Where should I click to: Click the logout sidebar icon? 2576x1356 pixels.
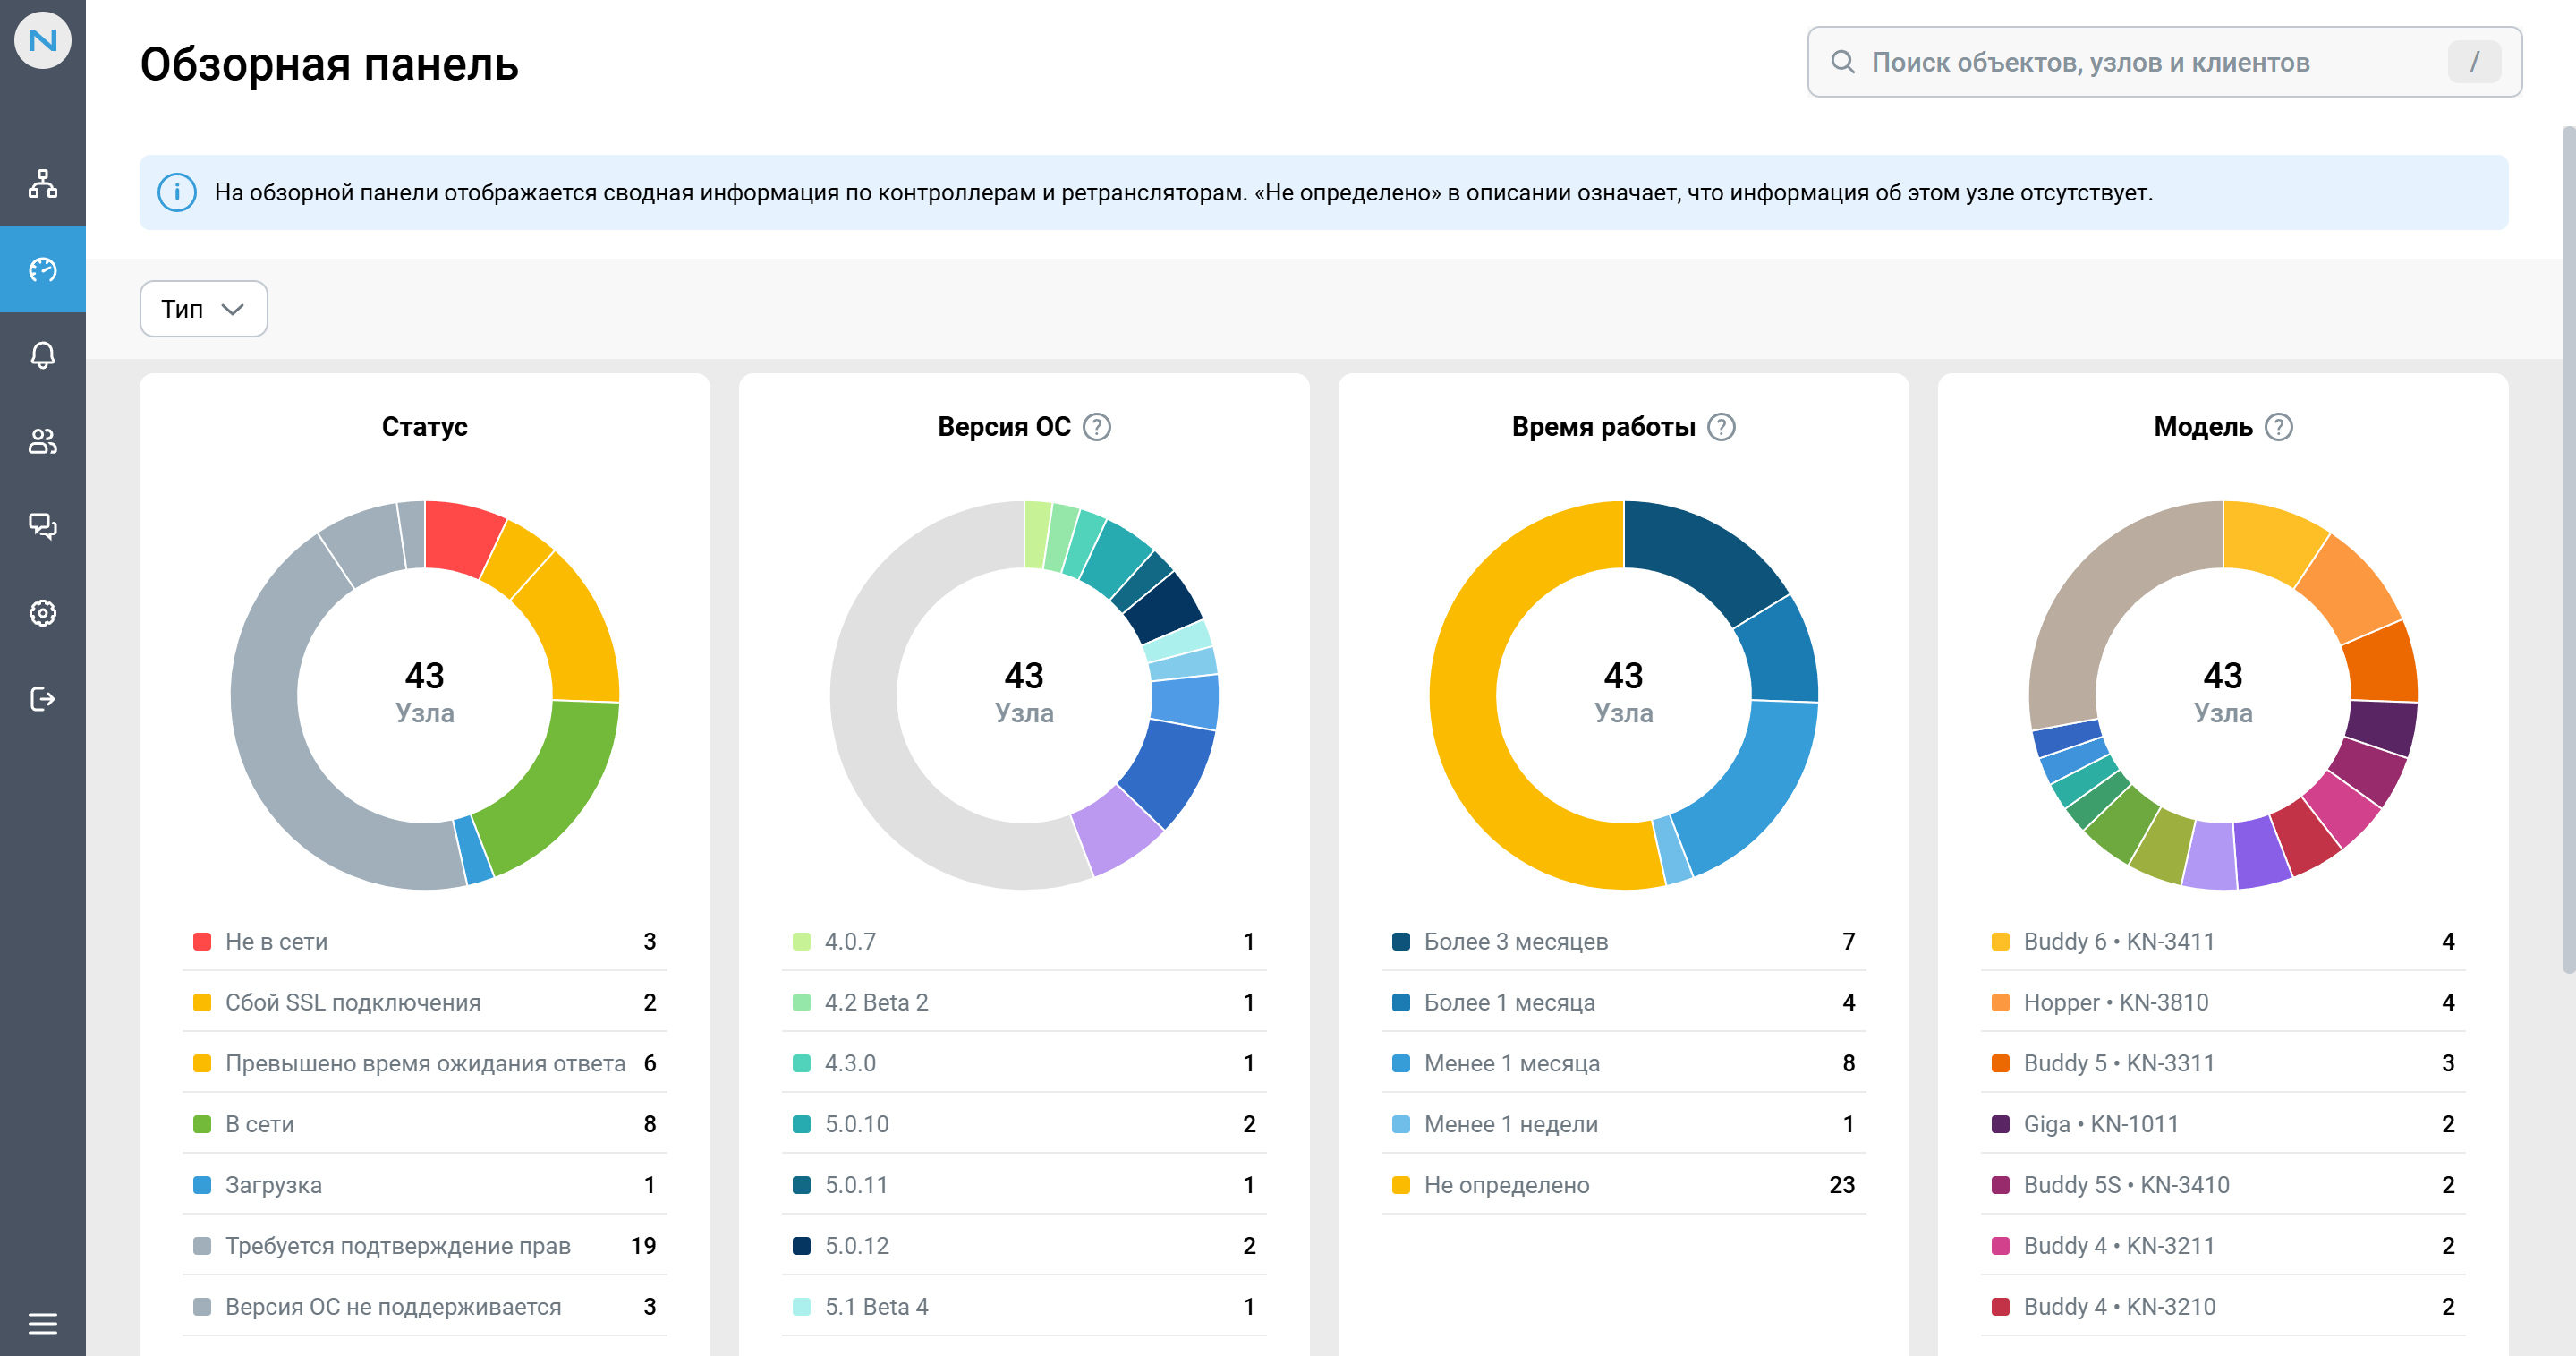[x=42, y=698]
